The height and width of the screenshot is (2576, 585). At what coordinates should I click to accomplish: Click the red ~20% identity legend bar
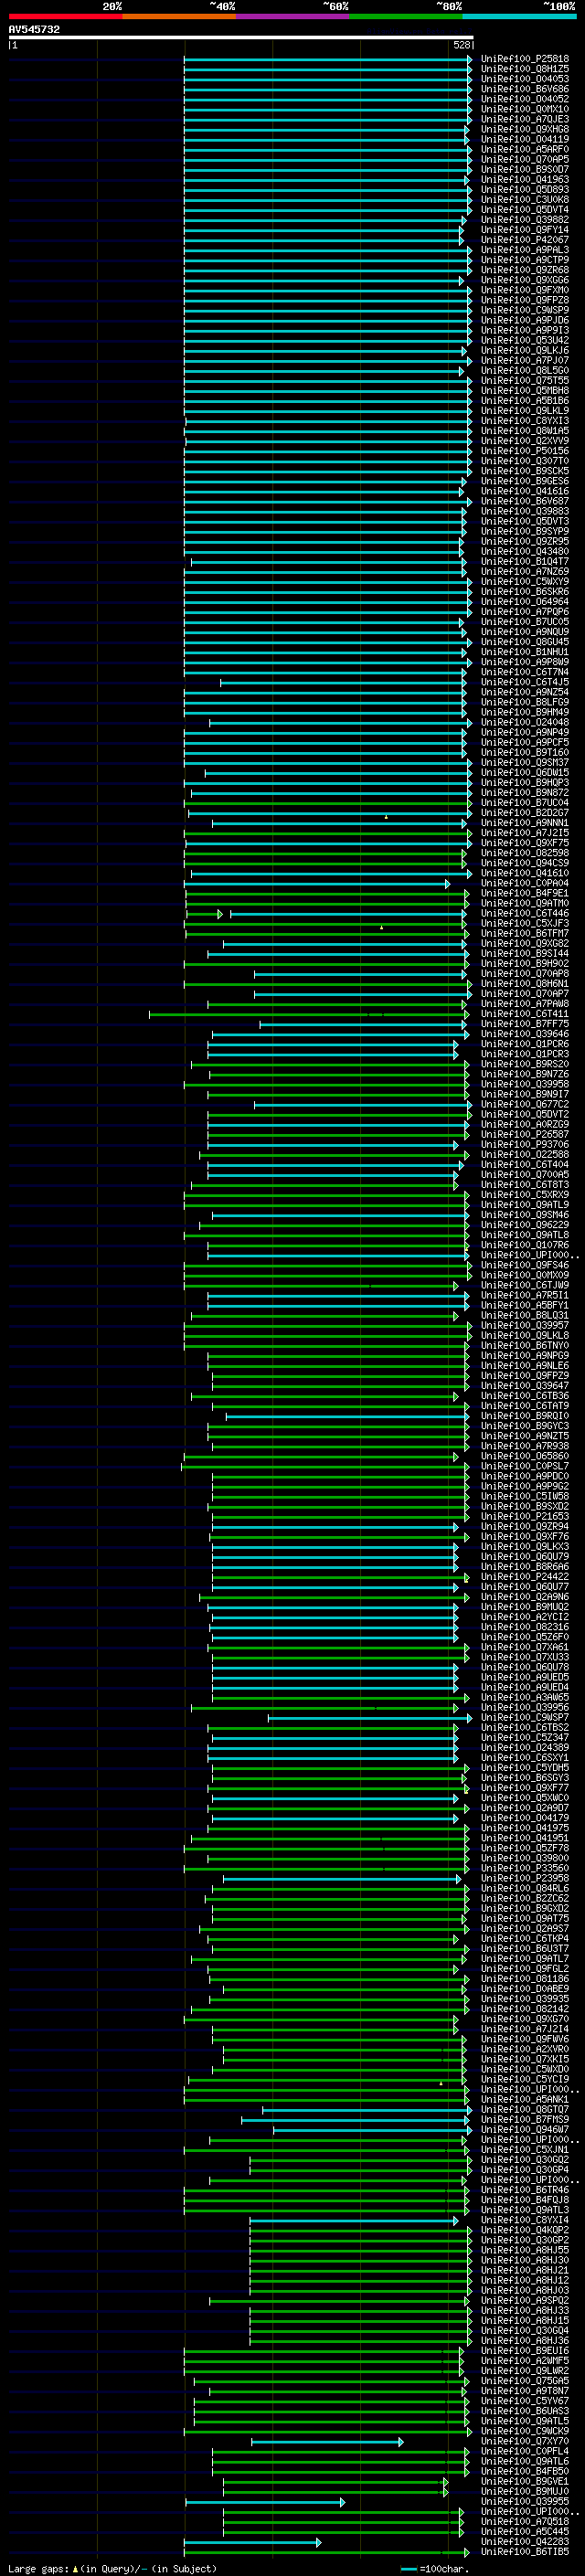click(x=65, y=16)
